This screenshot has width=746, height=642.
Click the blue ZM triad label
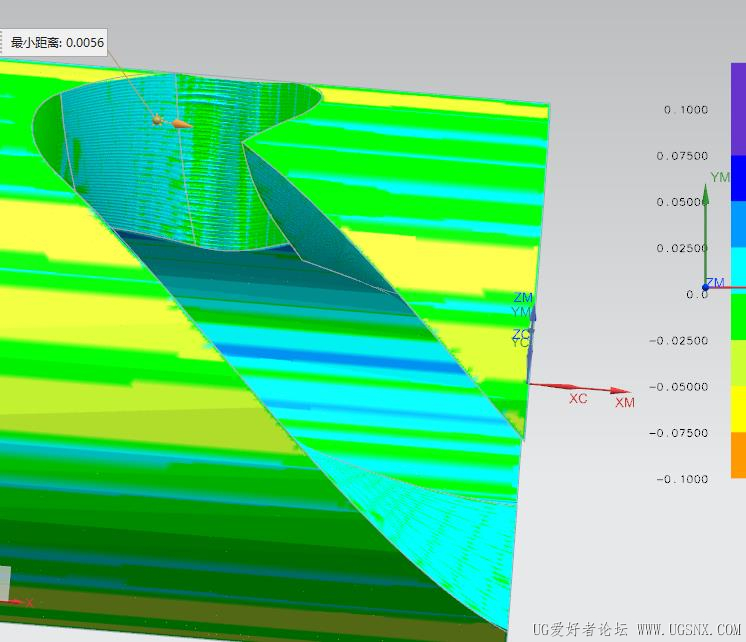523,298
